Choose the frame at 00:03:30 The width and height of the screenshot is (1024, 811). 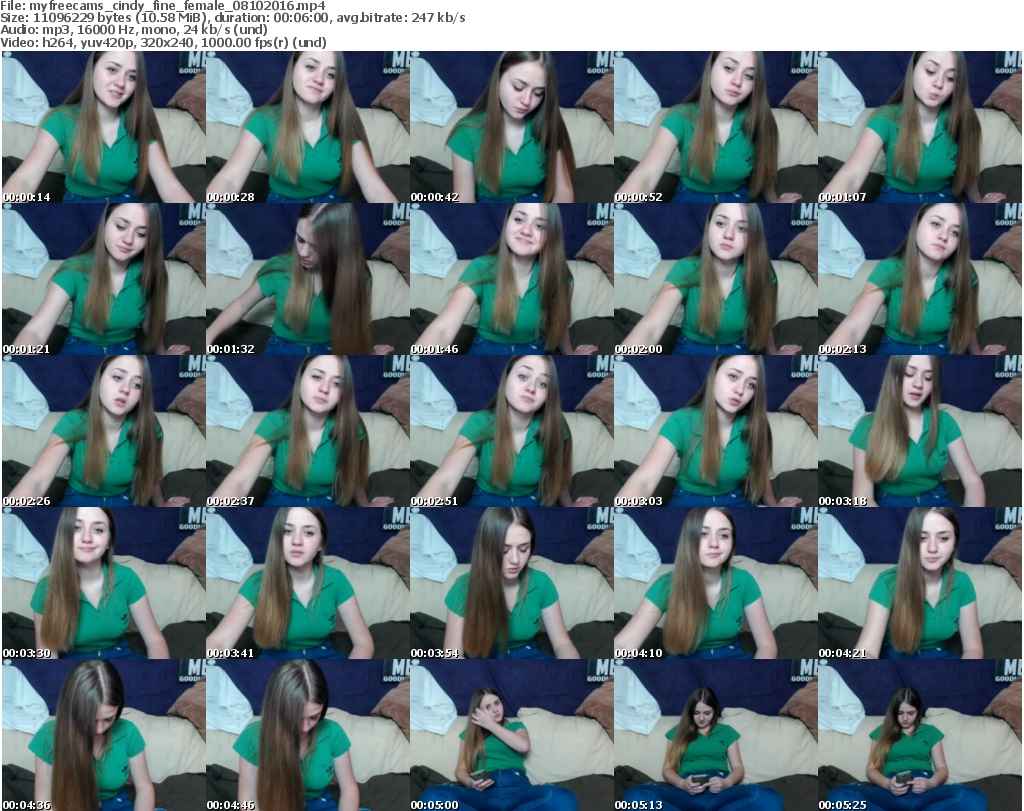click(103, 583)
